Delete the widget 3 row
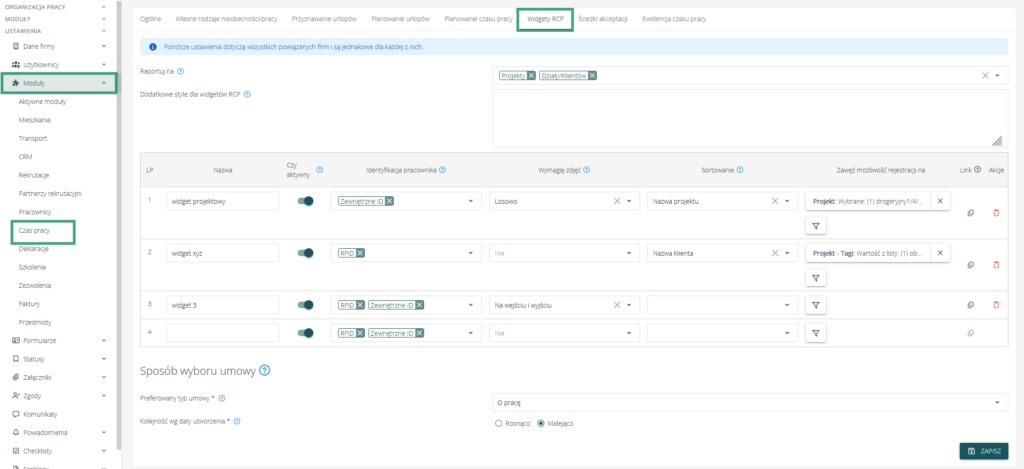This screenshot has height=469, width=1024. tap(995, 305)
